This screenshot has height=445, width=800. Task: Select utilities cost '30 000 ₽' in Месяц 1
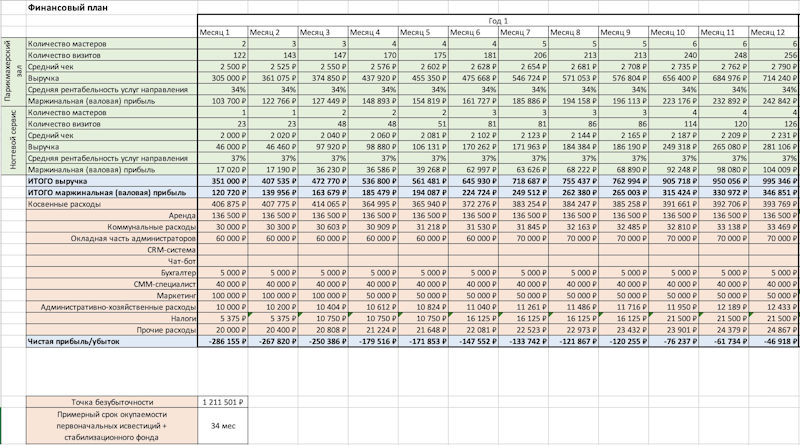click(x=222, y=227)
